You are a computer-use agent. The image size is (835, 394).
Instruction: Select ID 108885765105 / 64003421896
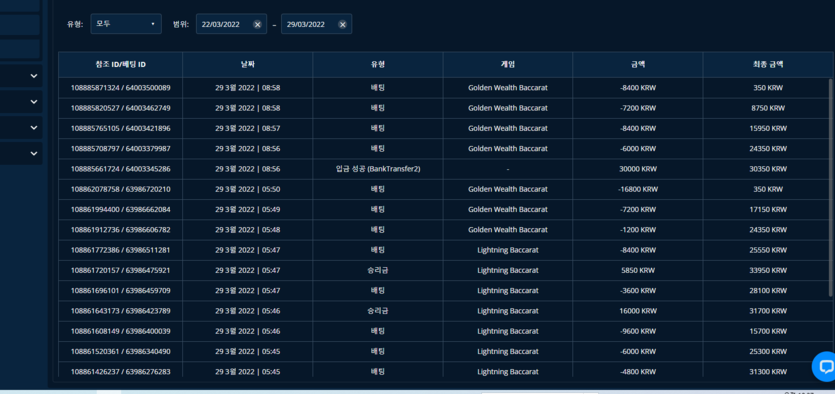coord(120,128)
